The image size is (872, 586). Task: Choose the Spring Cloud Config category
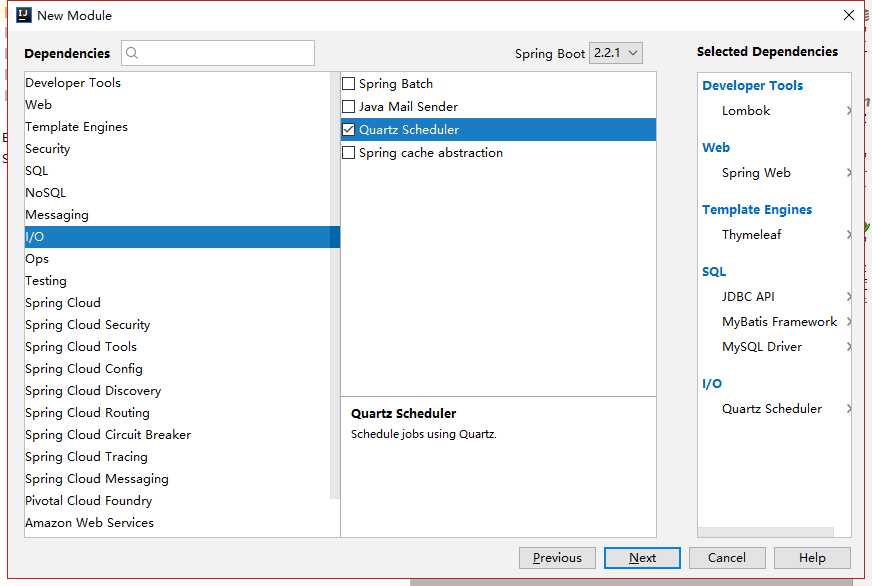(177, 369)
